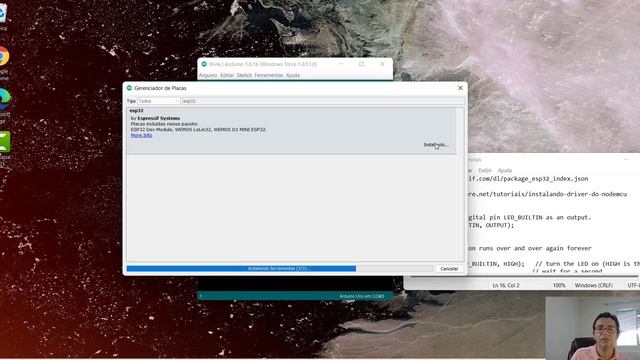Viewport: 640px width, 360px height.
Task: Click the boards list vertical scrollbar
Action: 460,184
